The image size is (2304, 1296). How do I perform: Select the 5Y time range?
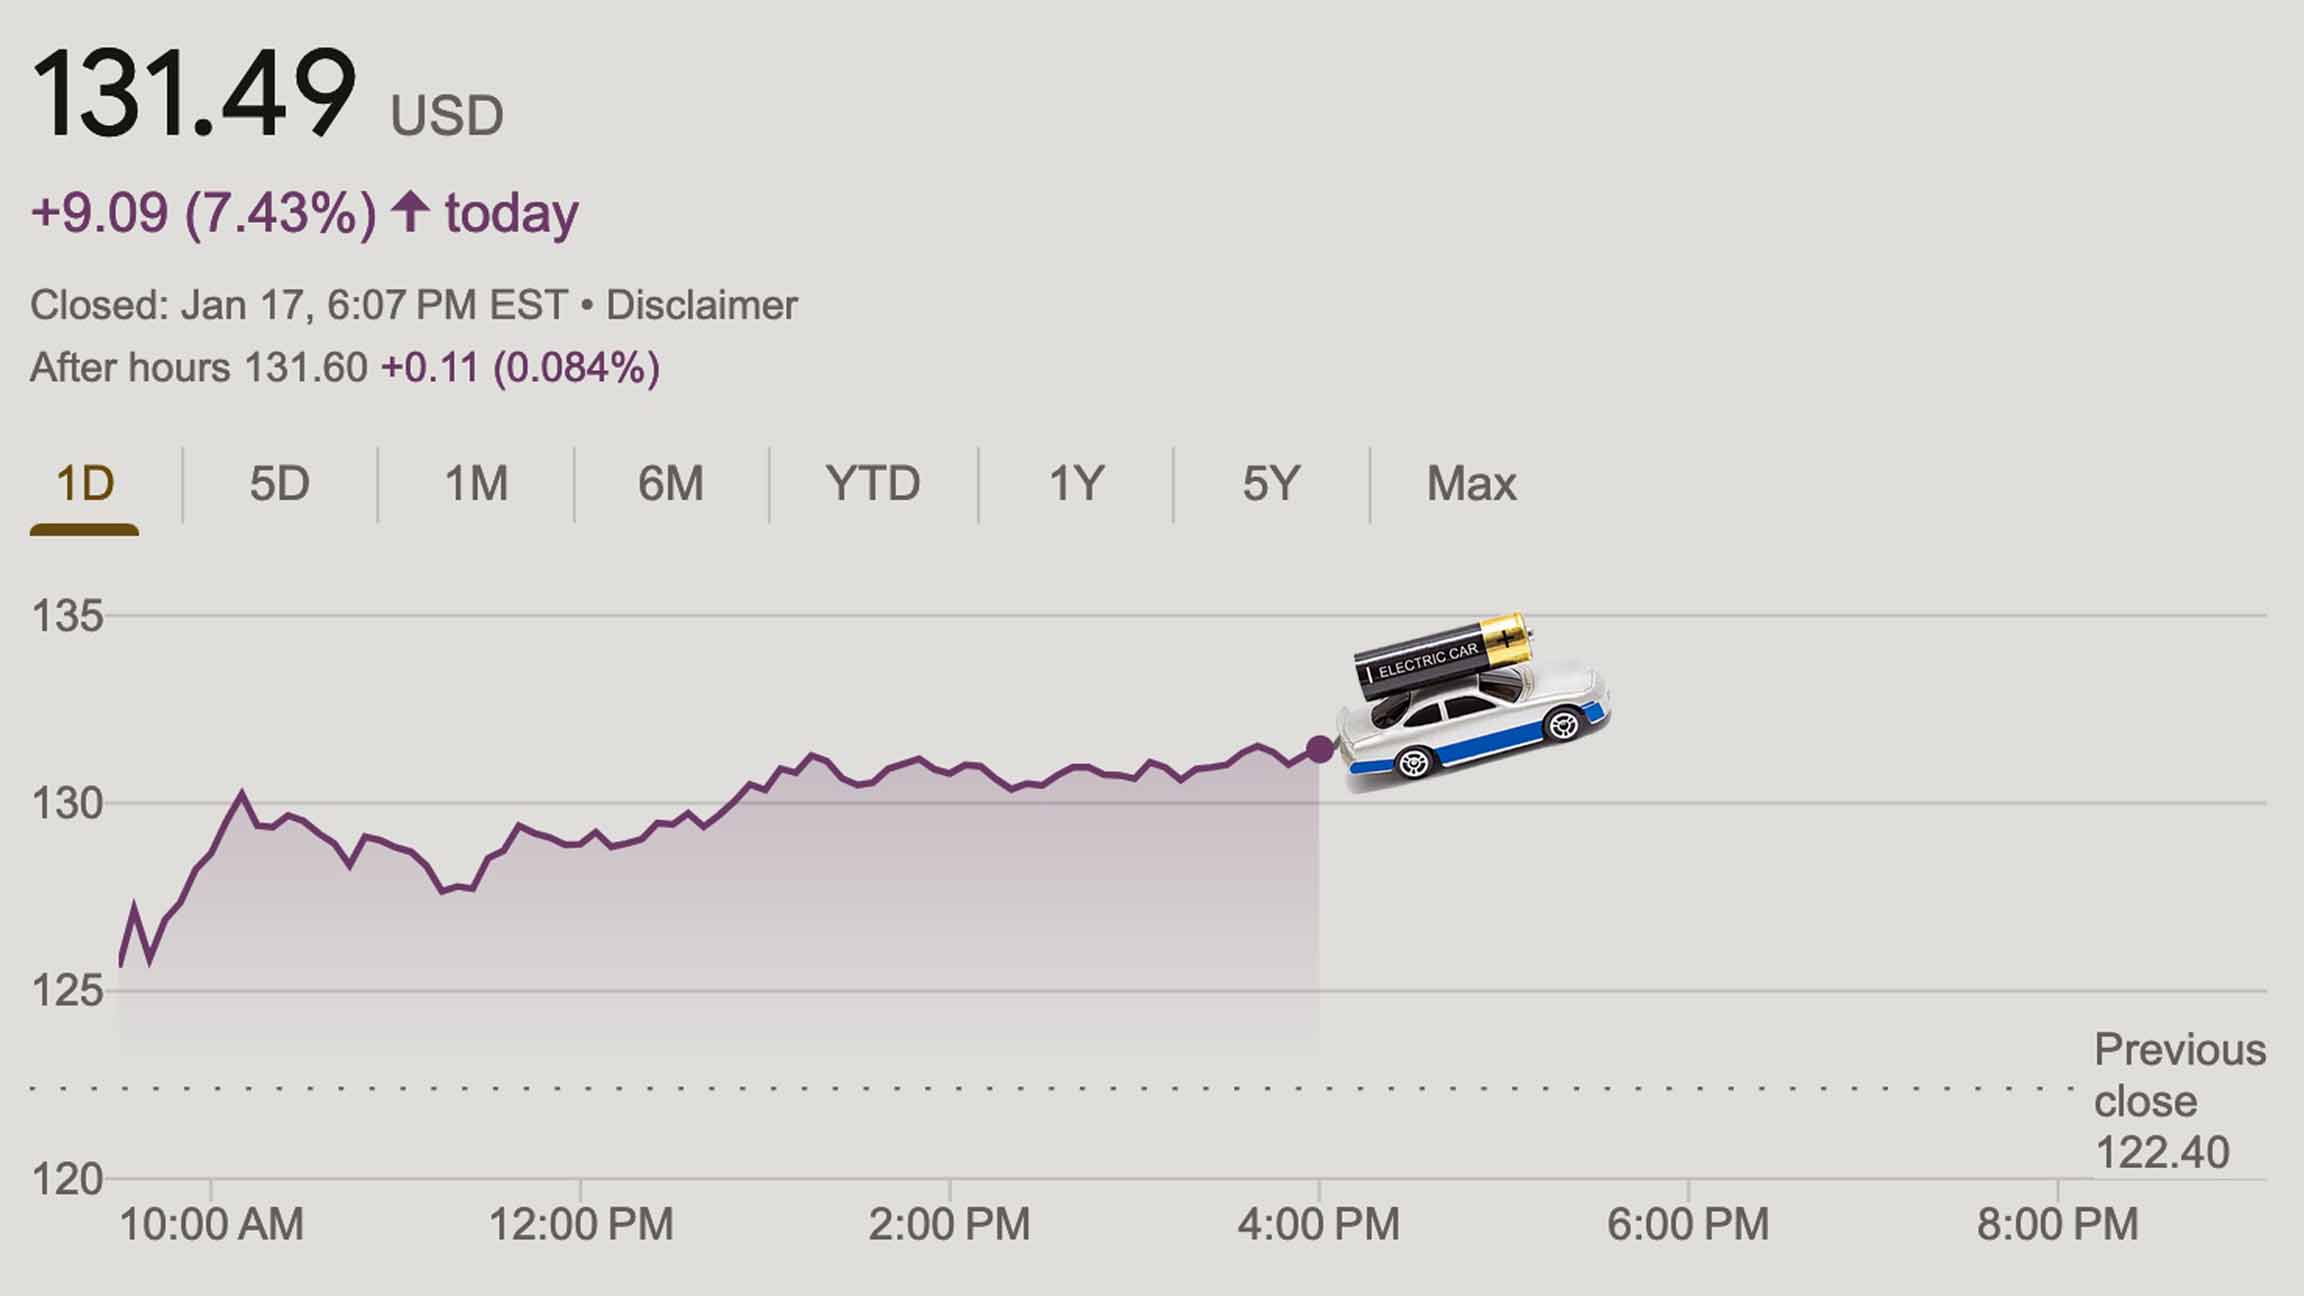[1268, 483]
